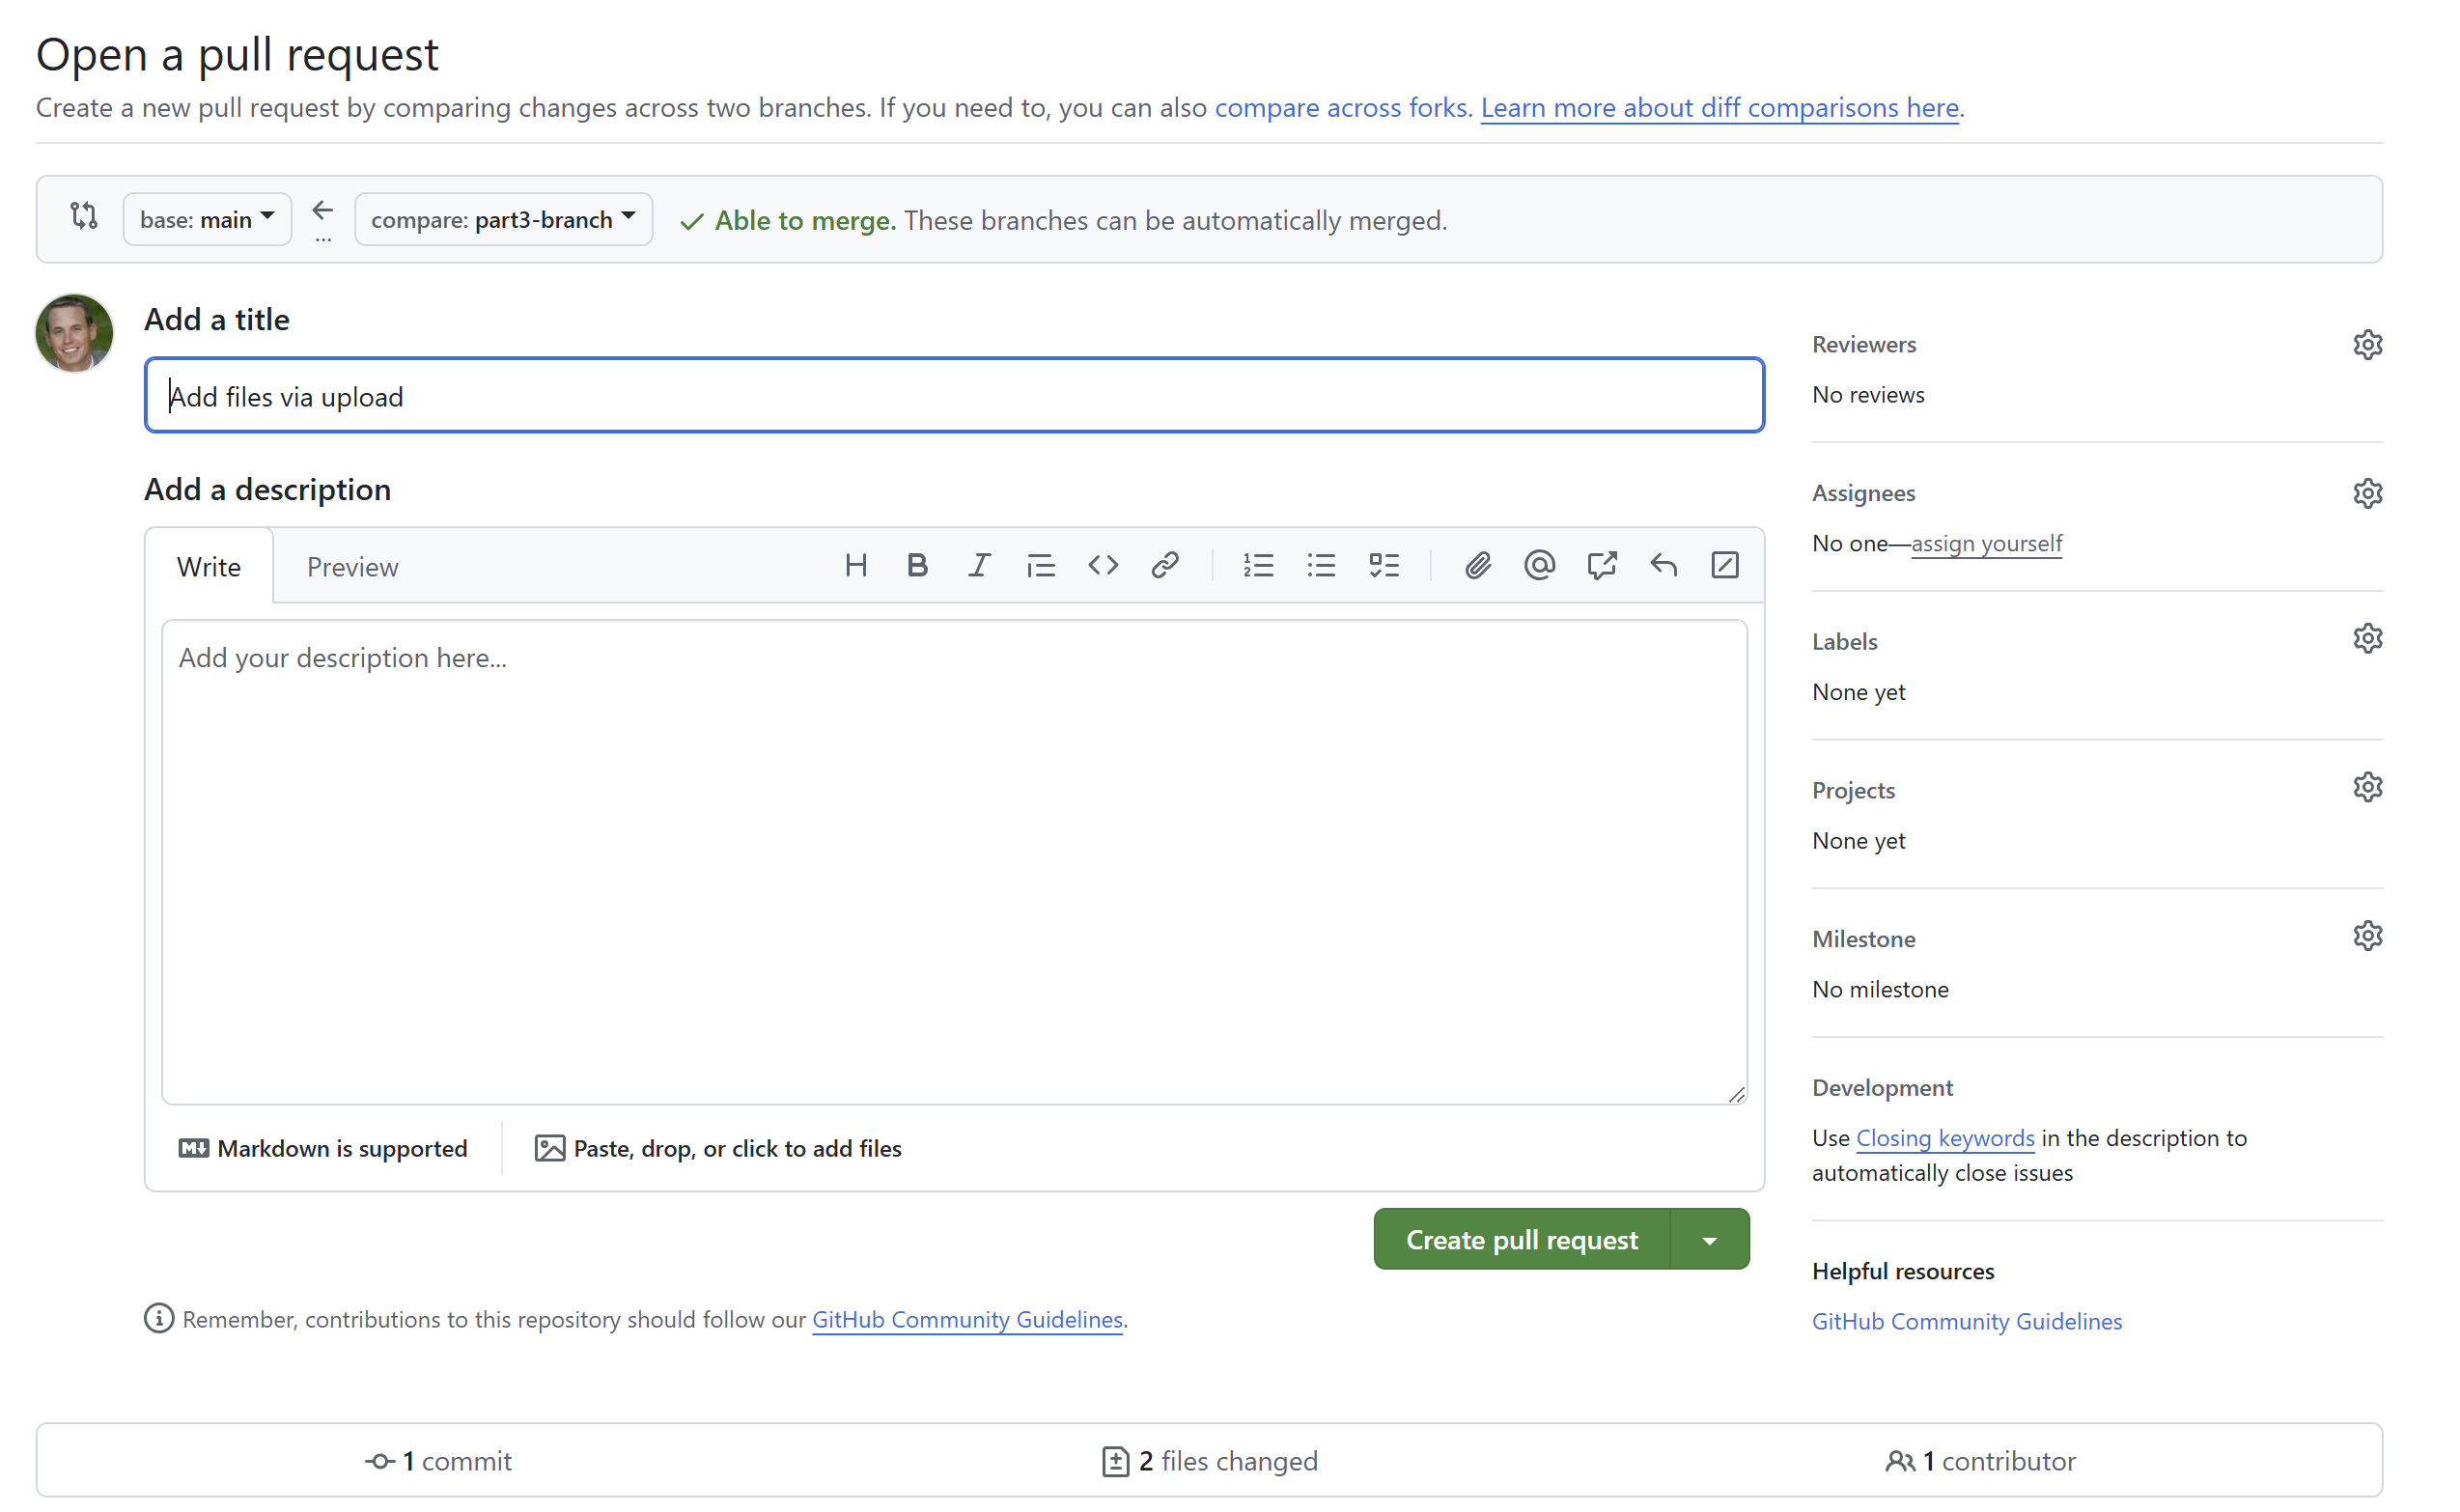Toggle bold formatting in the description toolbar
2460x1512 pixels.
coord(917,566)
